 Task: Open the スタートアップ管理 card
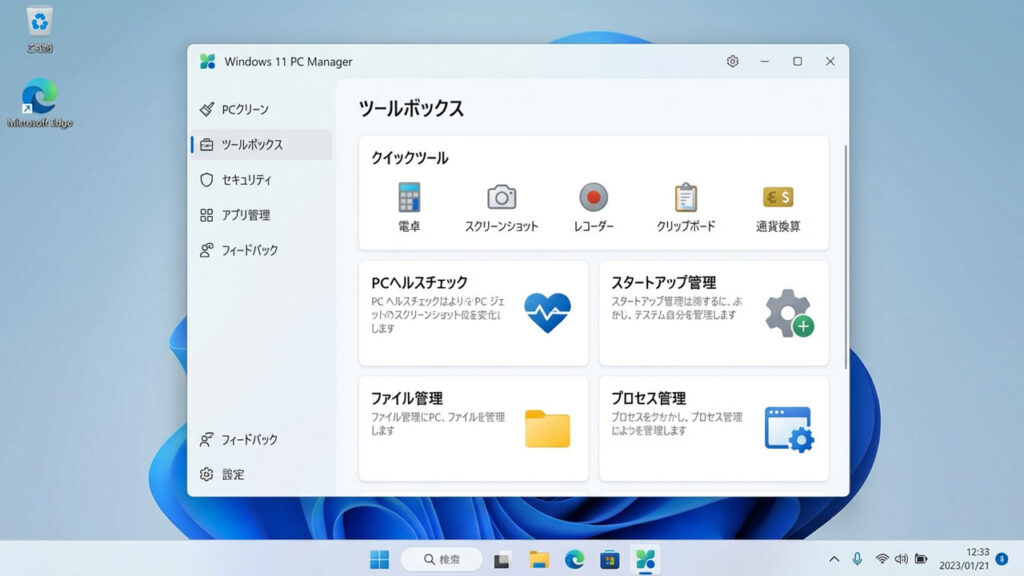(x=713, y=313)
